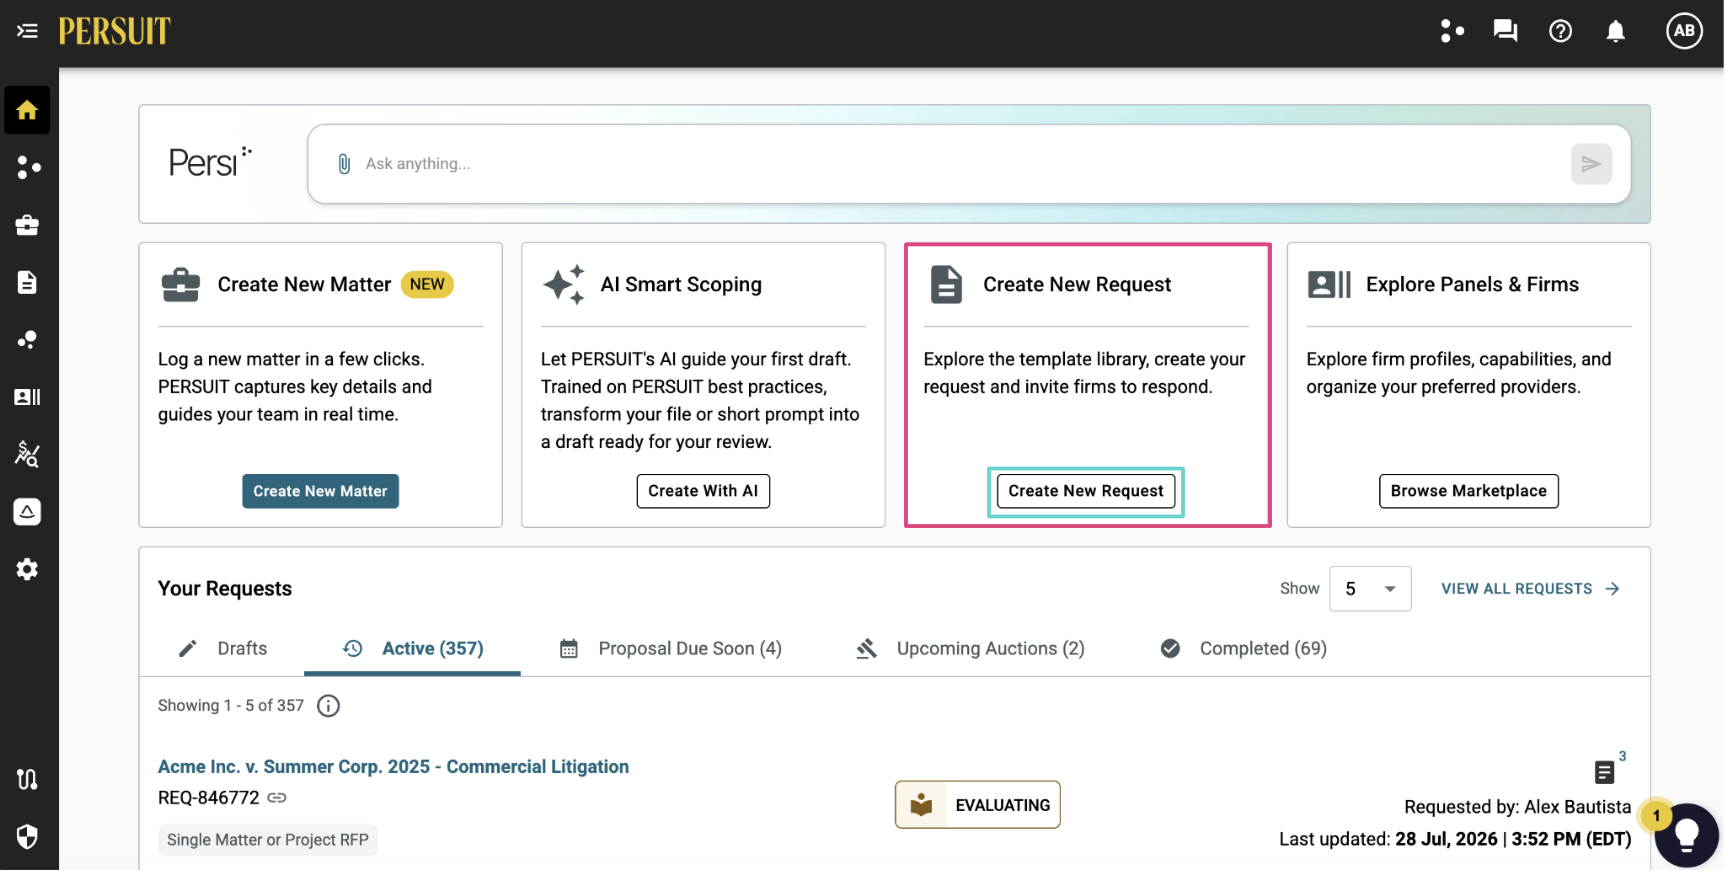Open the Home icon in sidebar
The height and width of the screenshot is (878, 1726).
coord(27,110)
